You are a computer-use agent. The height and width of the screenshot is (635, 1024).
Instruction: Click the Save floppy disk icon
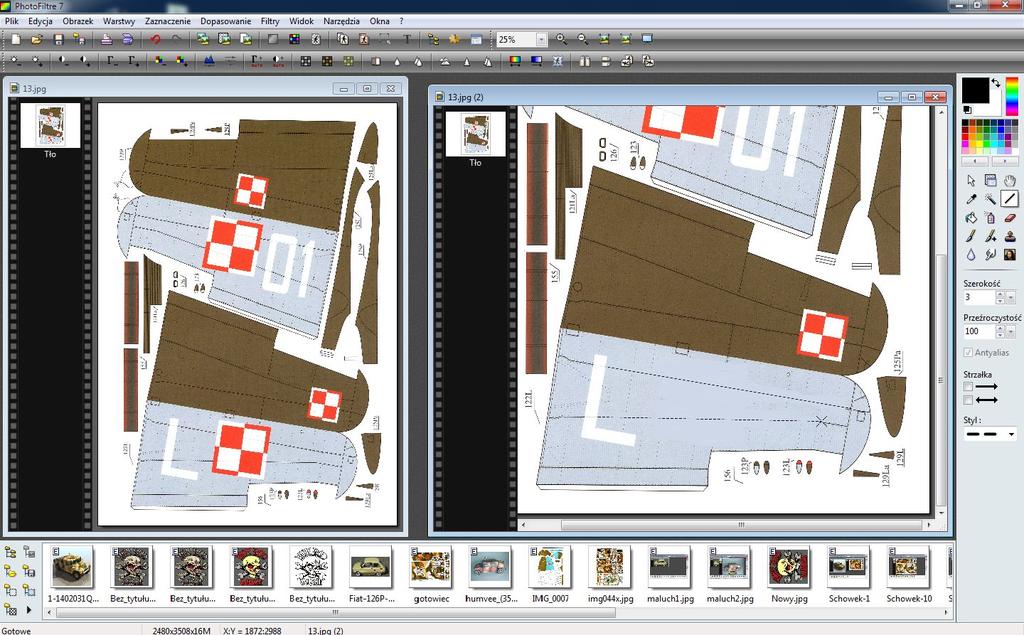coord(59,40)
